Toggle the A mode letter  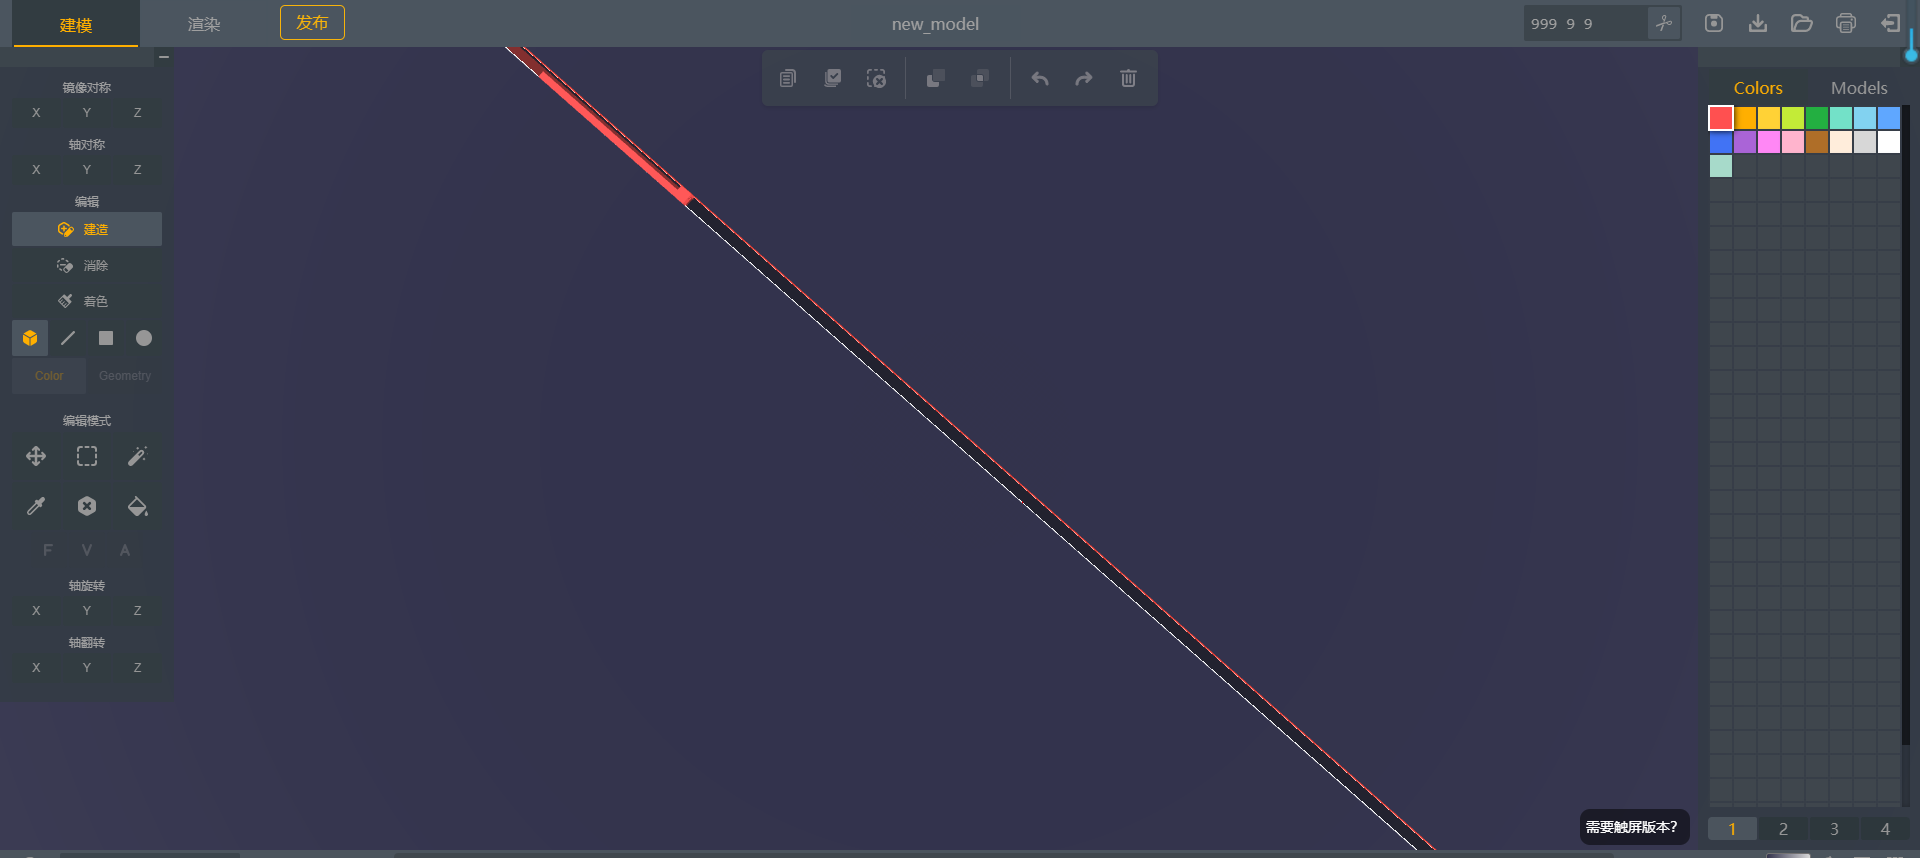coord(125,550)
